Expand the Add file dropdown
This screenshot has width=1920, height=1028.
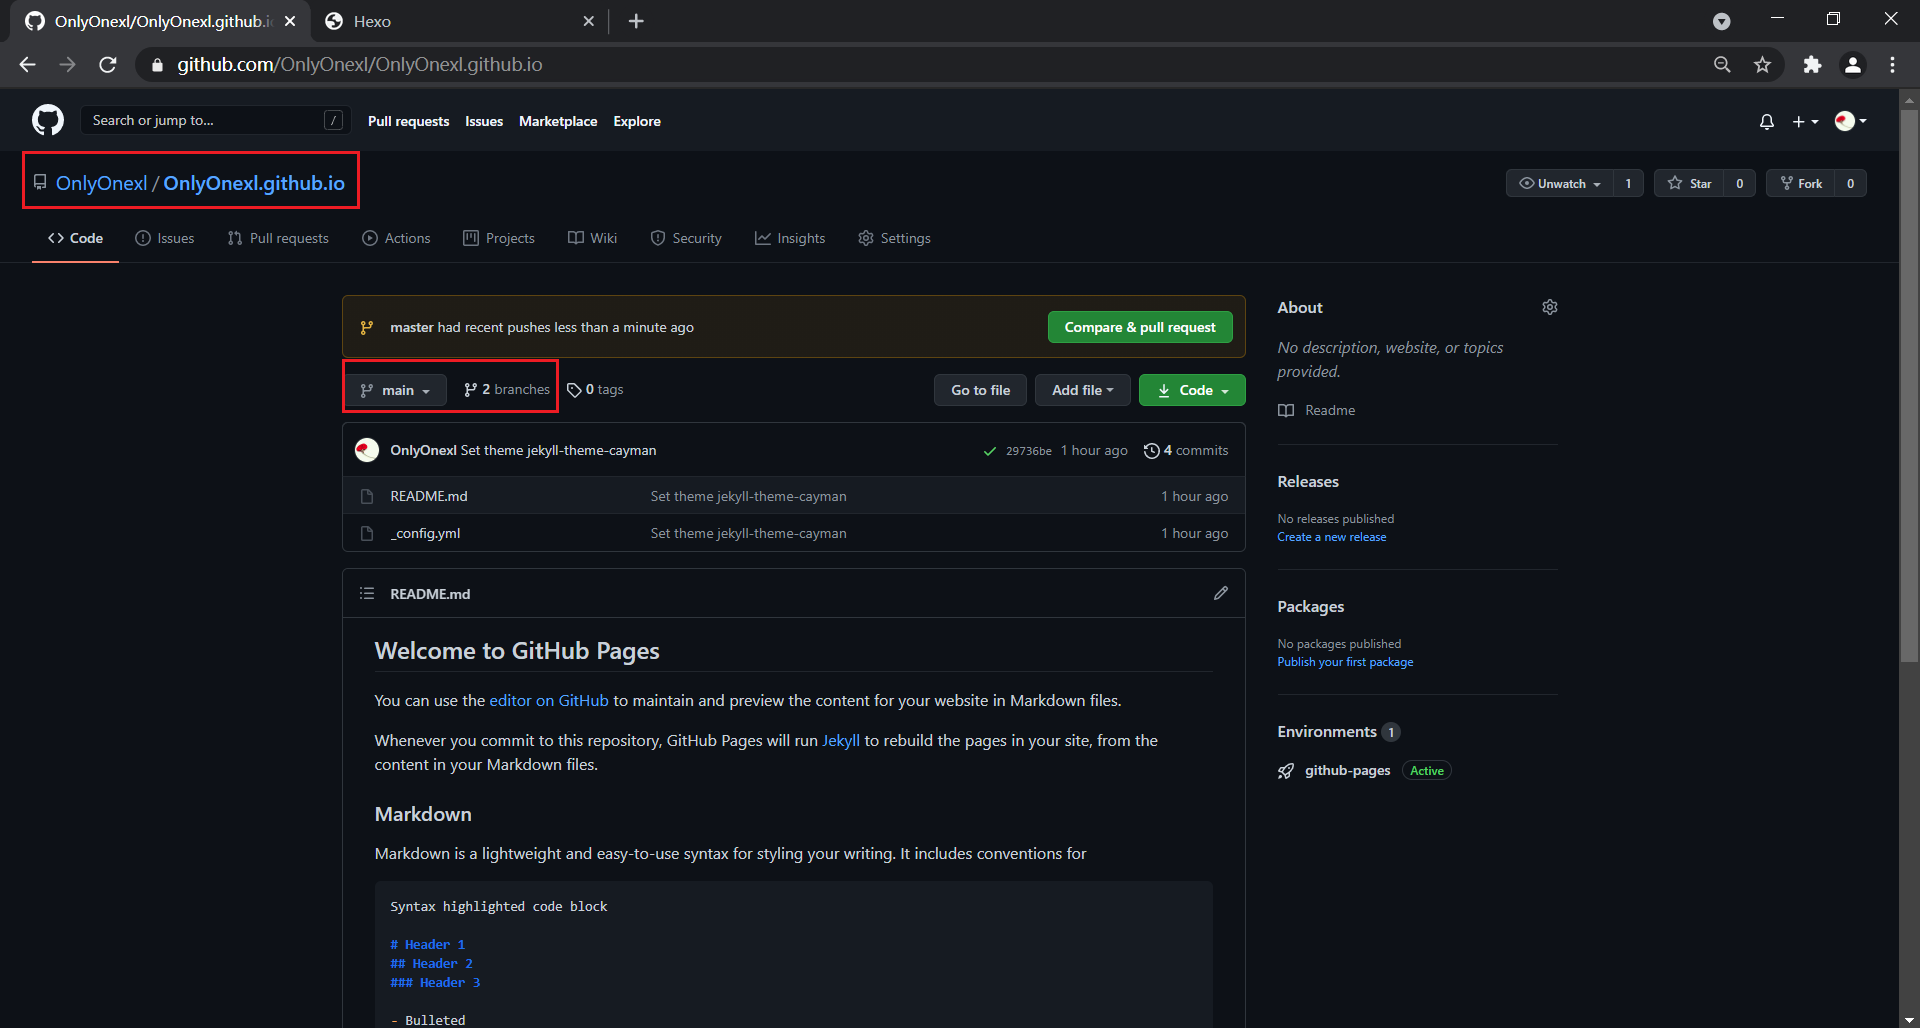tap(1082, 390)
